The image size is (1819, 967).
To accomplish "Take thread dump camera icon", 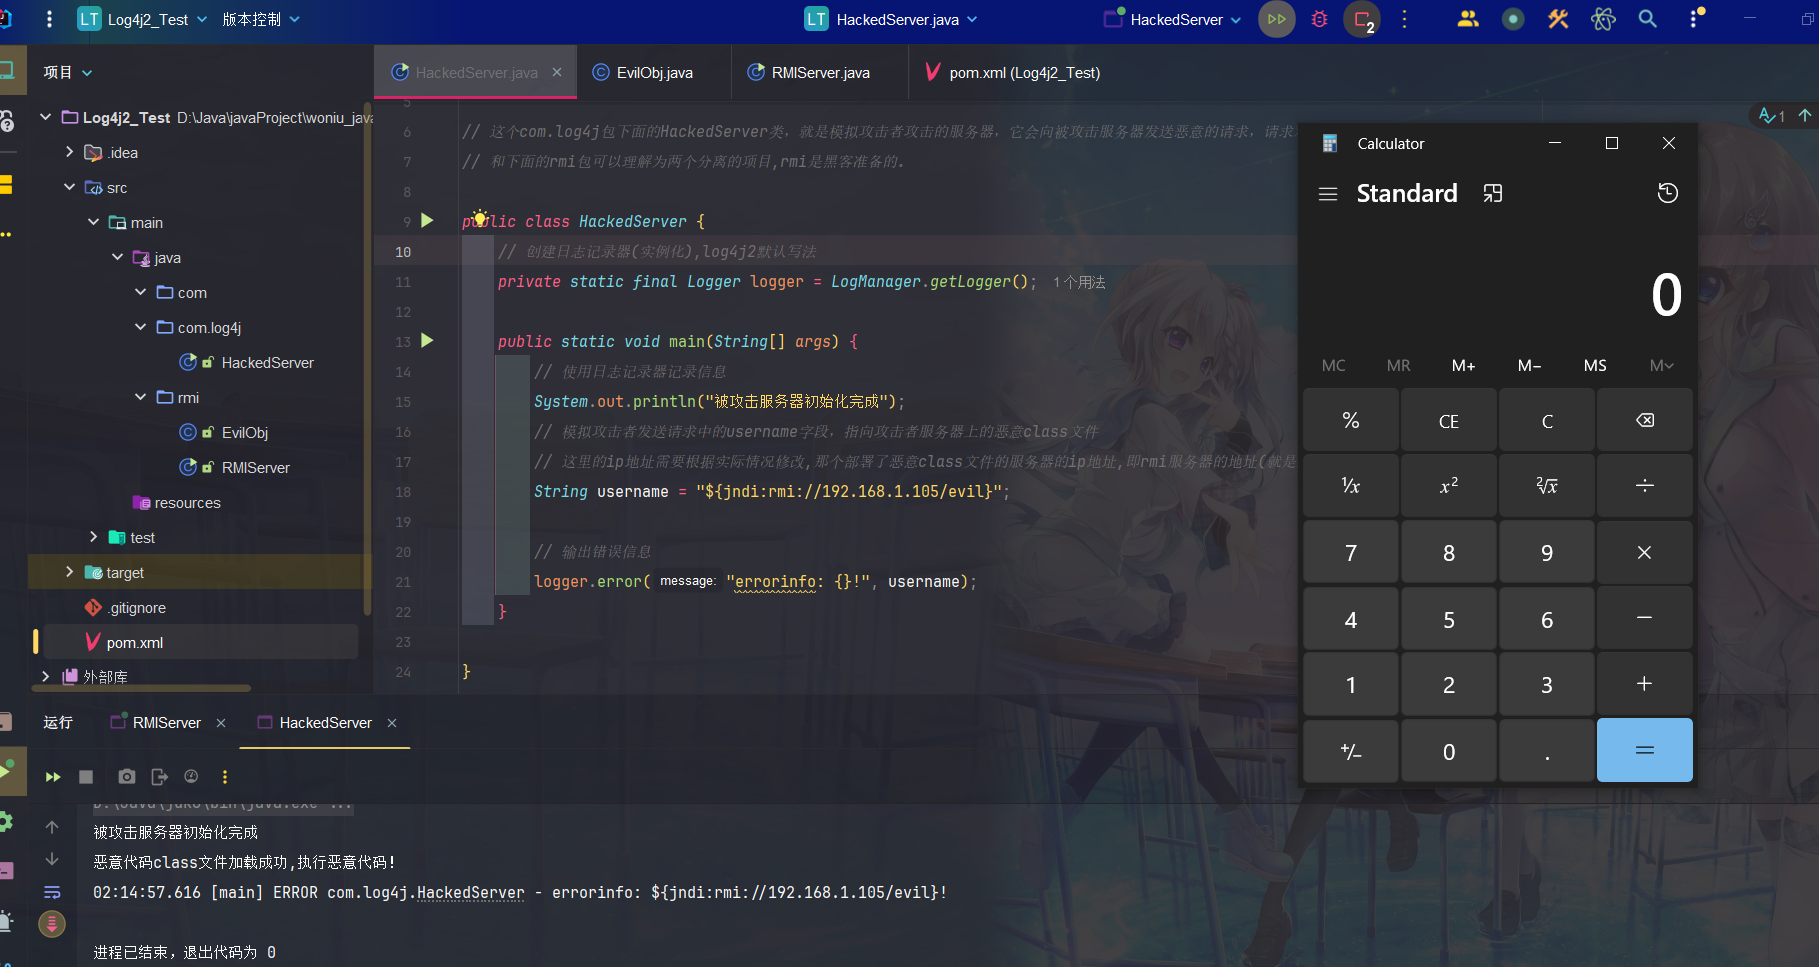I will pyautogui.click(x=126, y=777).
